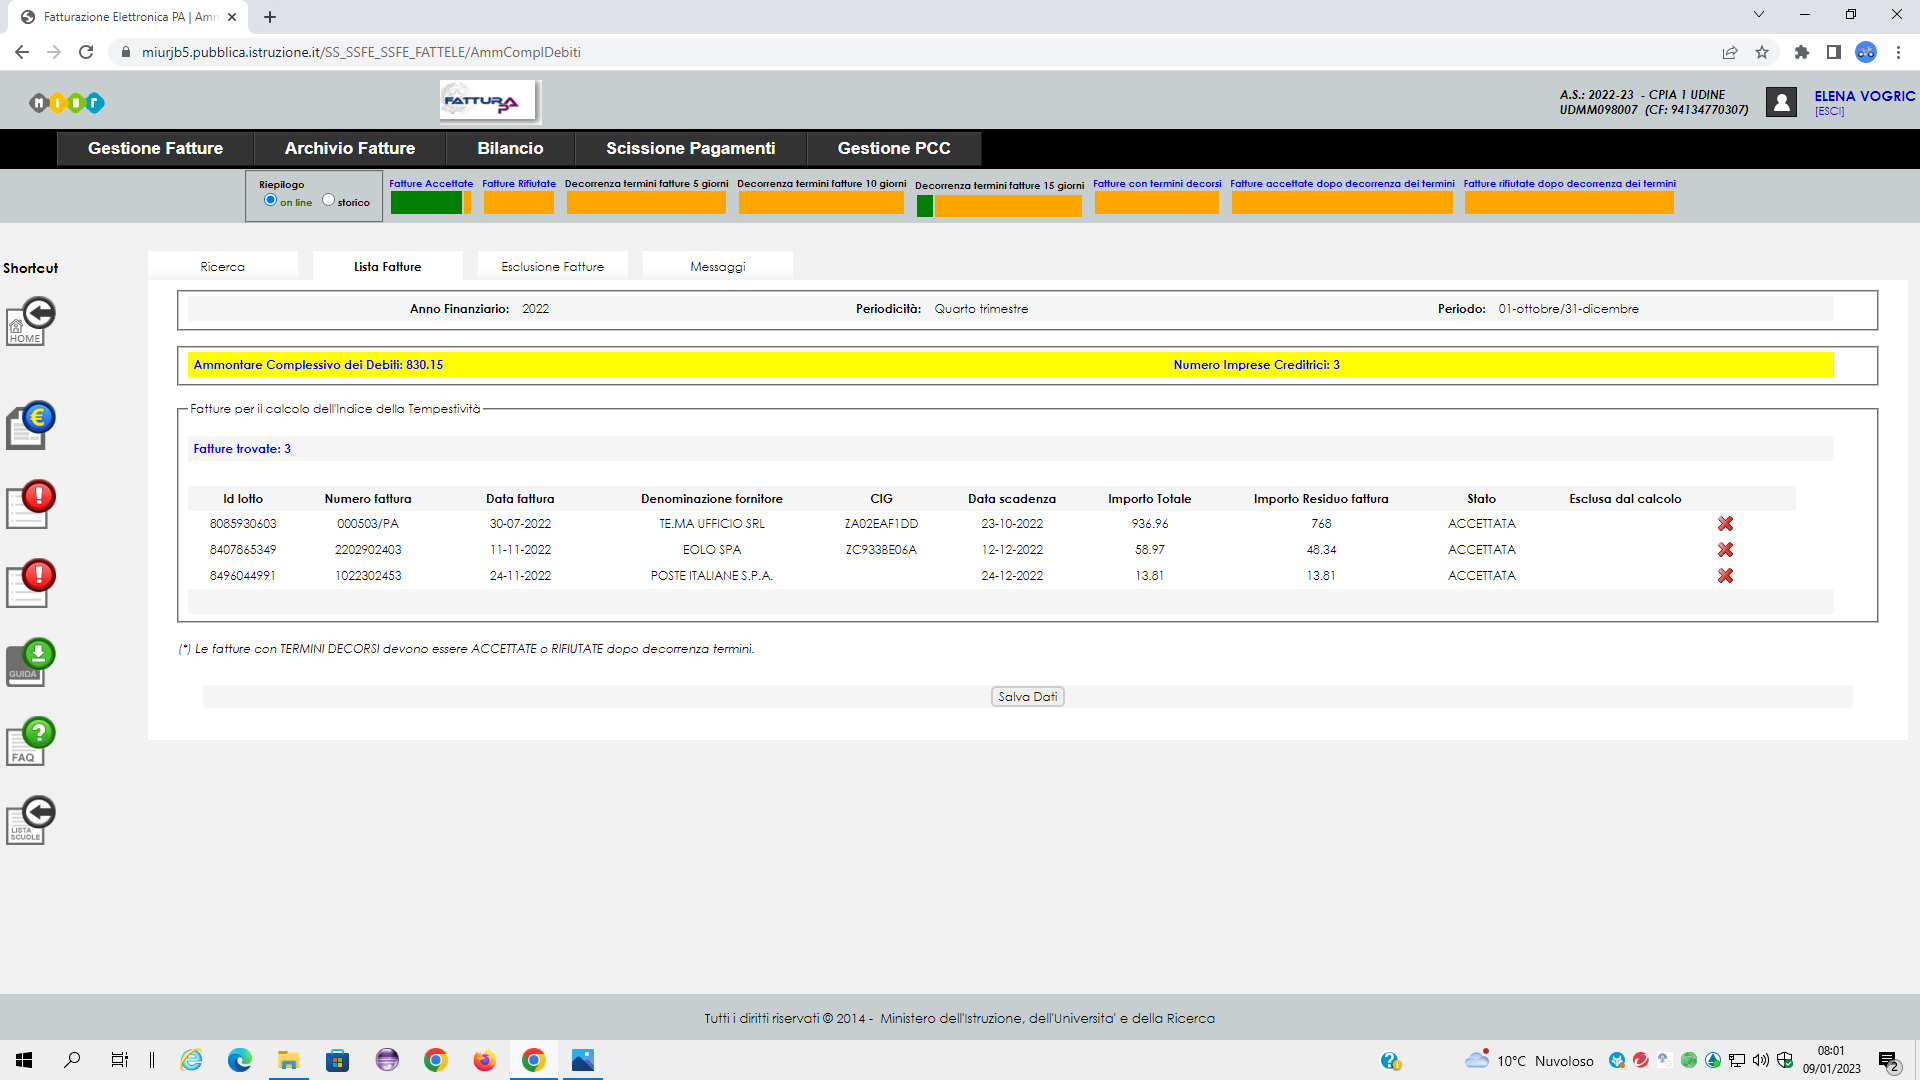Open the Scissione Pagamenti menu
The height and width of the screenshot is (1080, 1920).
pos(690,148)
